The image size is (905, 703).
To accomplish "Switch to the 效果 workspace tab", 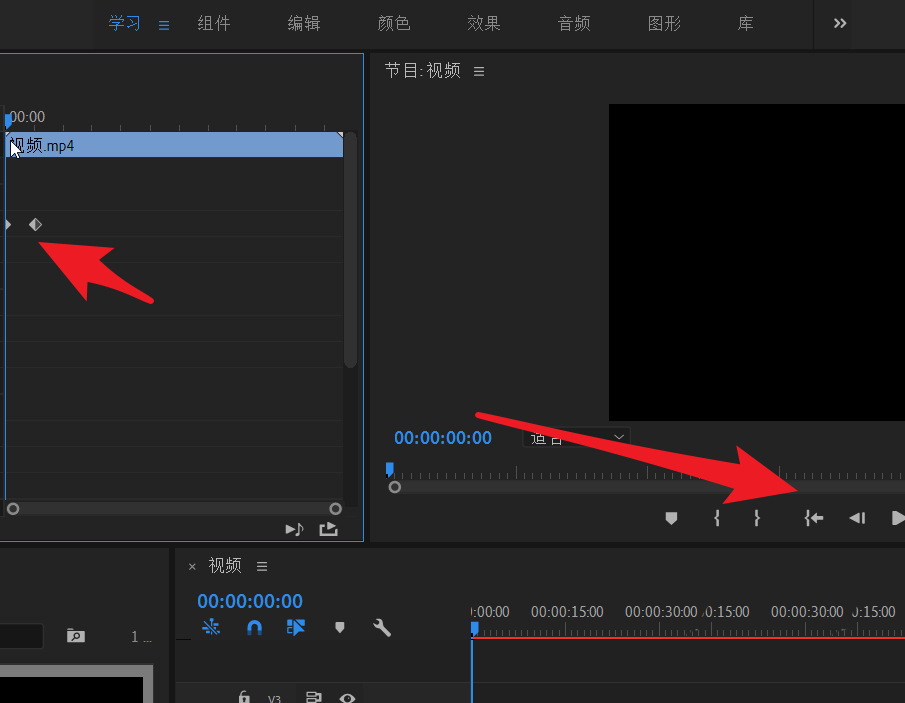I will (x=484, y=23).
